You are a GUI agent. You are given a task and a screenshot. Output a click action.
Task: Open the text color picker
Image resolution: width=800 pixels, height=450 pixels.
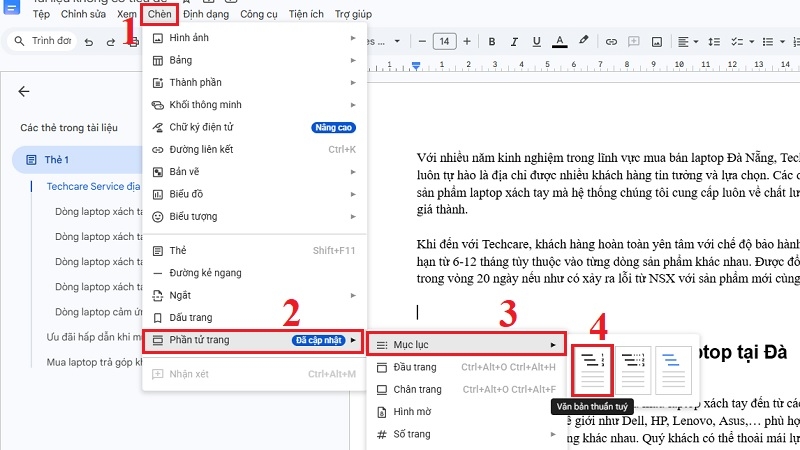[560, 41]
